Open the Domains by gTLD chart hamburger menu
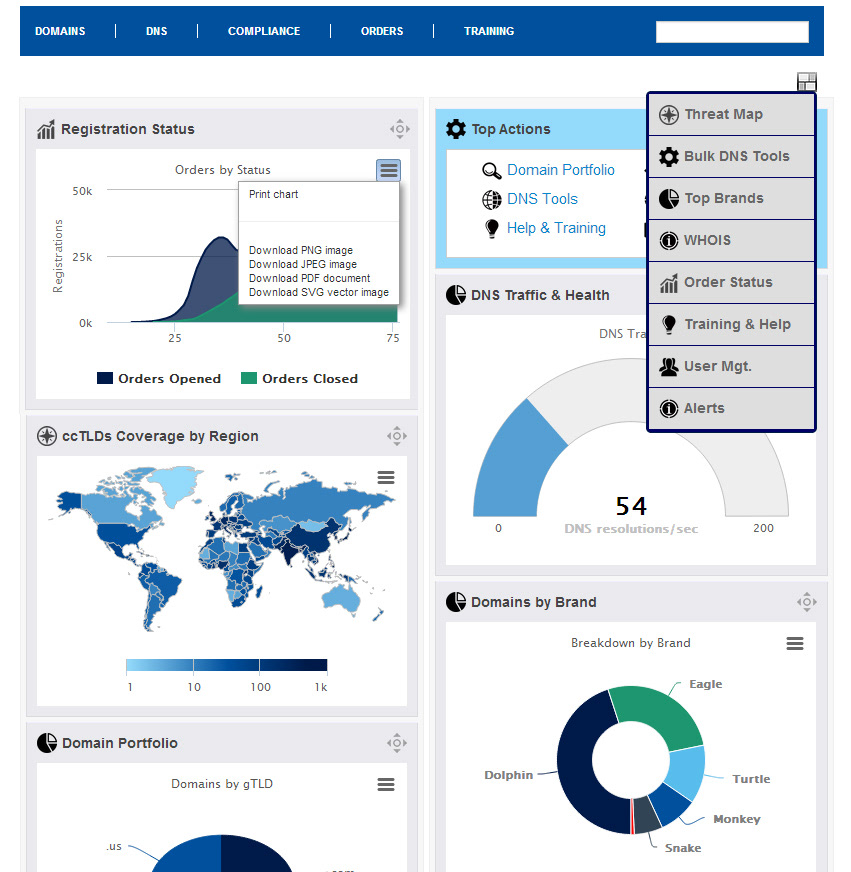The image size is (851, 872). point(385,785)
